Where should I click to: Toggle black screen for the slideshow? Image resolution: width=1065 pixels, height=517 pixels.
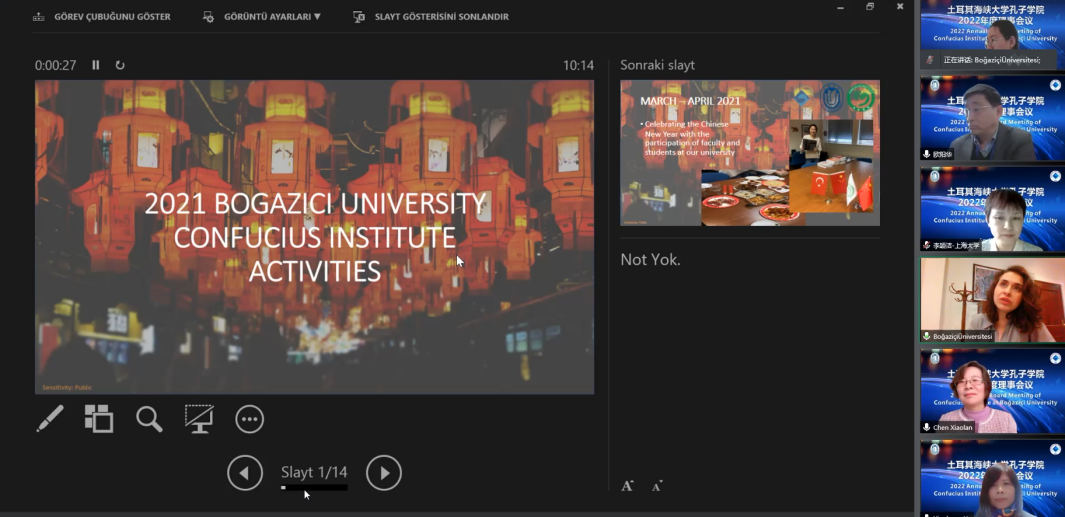coord(200,419)
